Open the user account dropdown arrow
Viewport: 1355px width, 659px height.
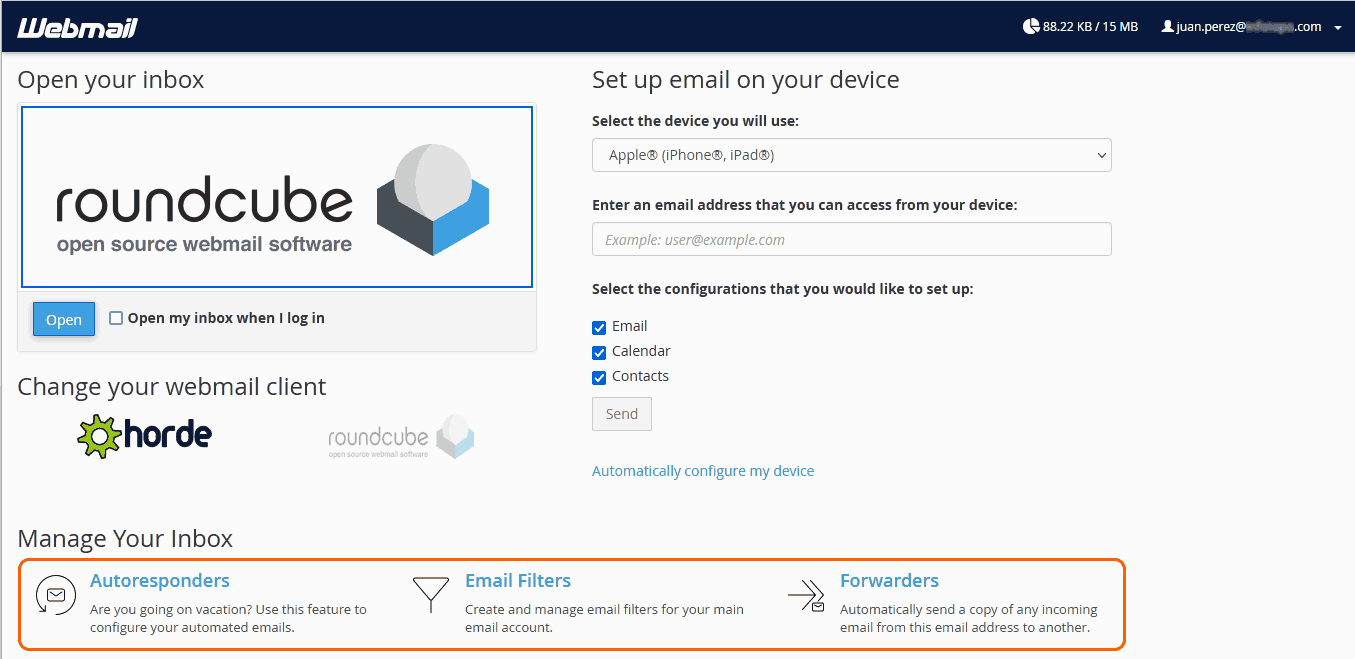coord(1338,28)
